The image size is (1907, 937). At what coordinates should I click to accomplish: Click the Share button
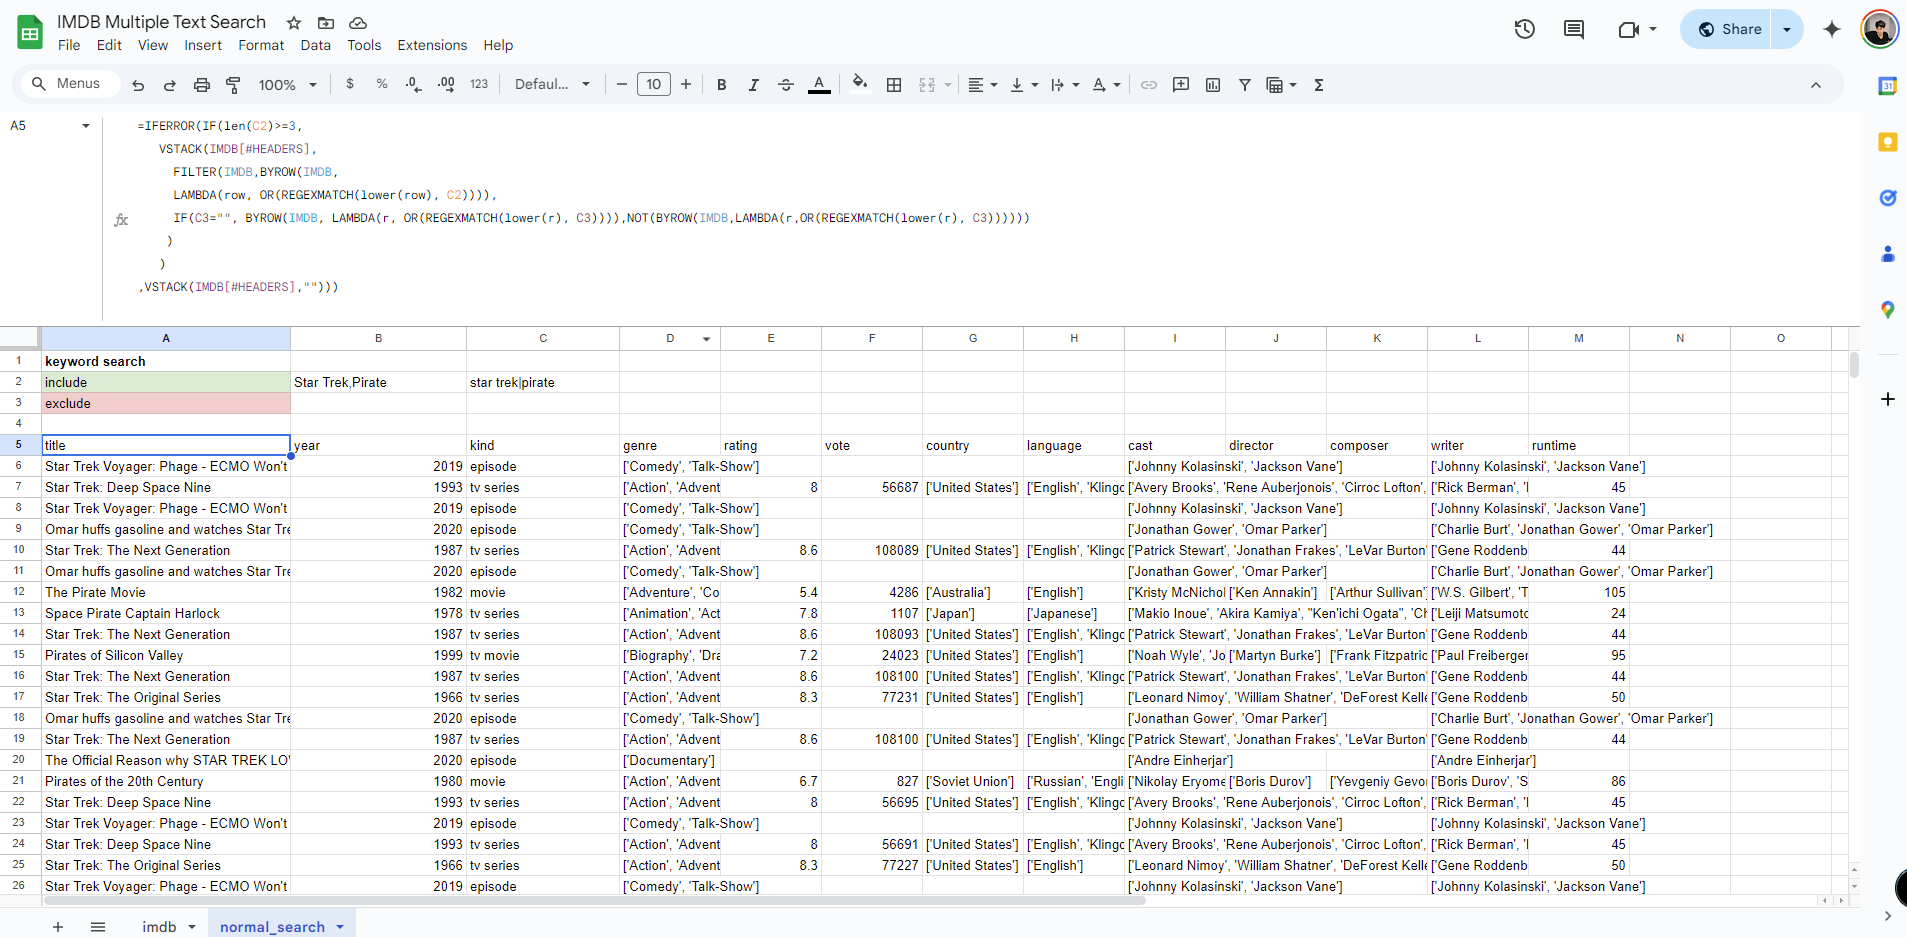pos(1726,29)
